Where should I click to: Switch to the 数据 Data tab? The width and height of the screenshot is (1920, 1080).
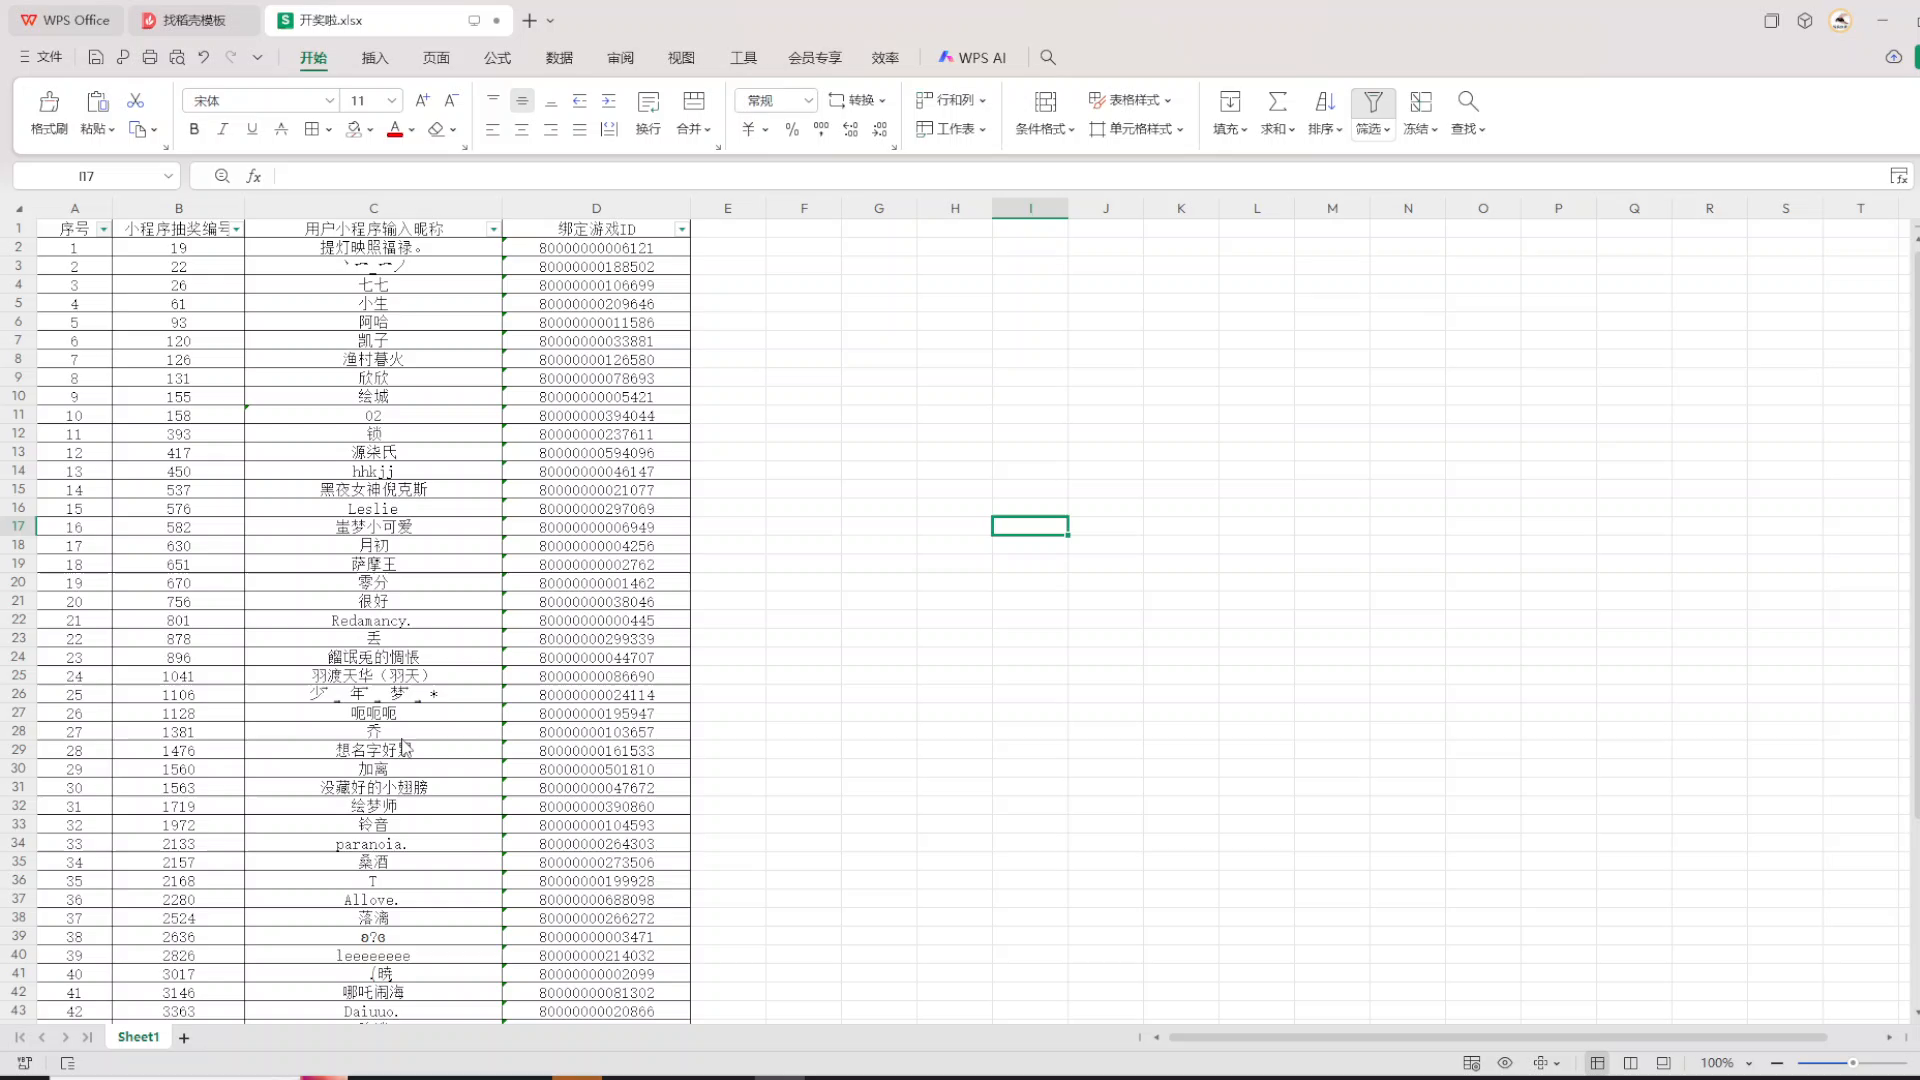[559, 58]
